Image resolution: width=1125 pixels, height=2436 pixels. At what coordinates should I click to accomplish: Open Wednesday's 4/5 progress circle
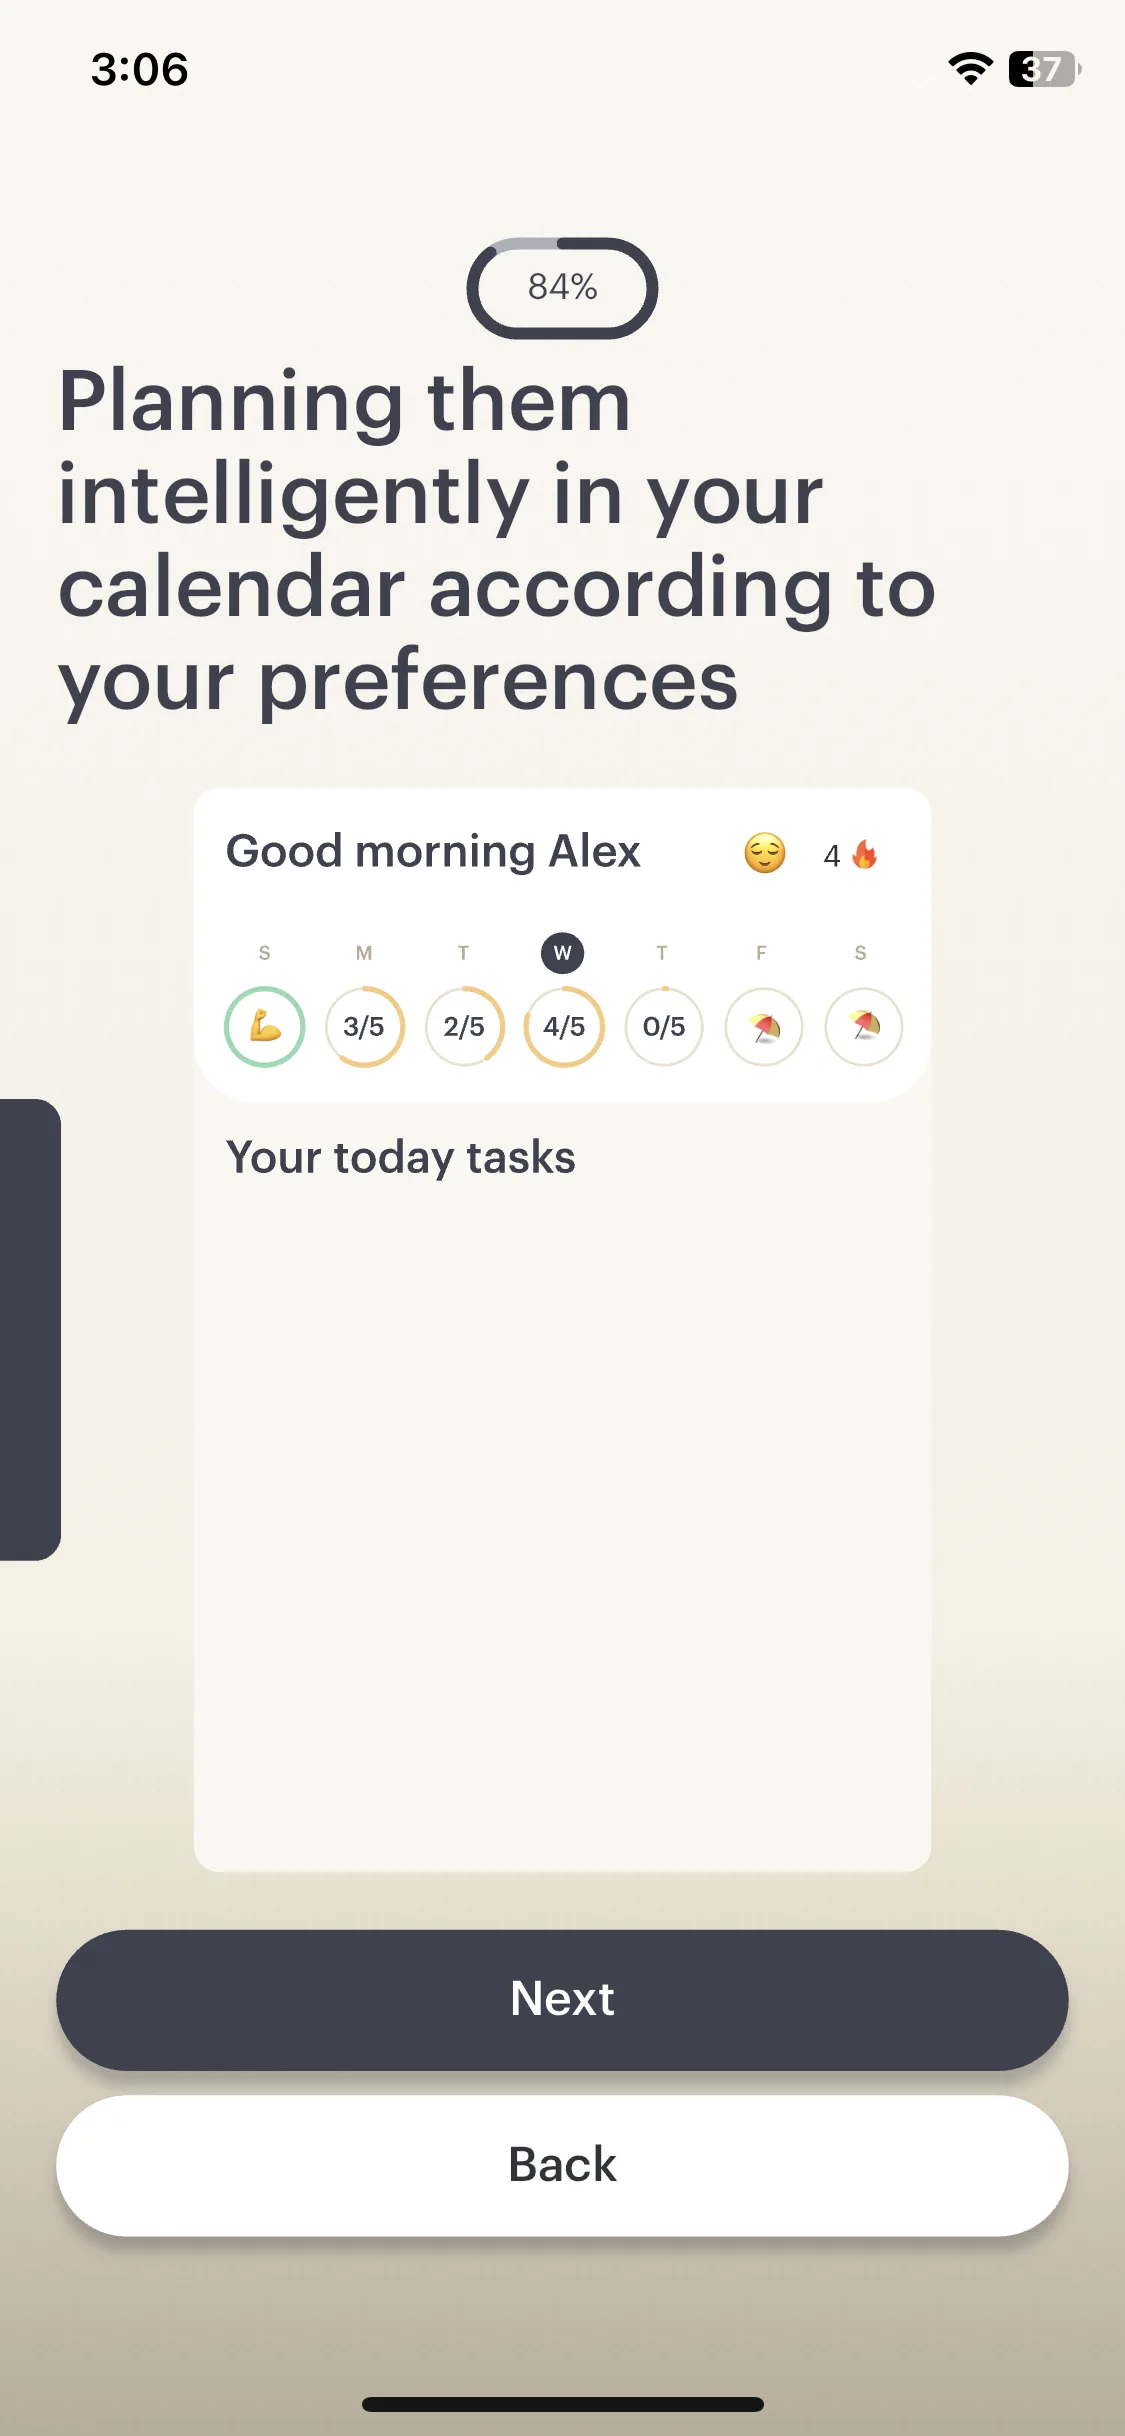pyautogui.click(x=564, y=1027)
